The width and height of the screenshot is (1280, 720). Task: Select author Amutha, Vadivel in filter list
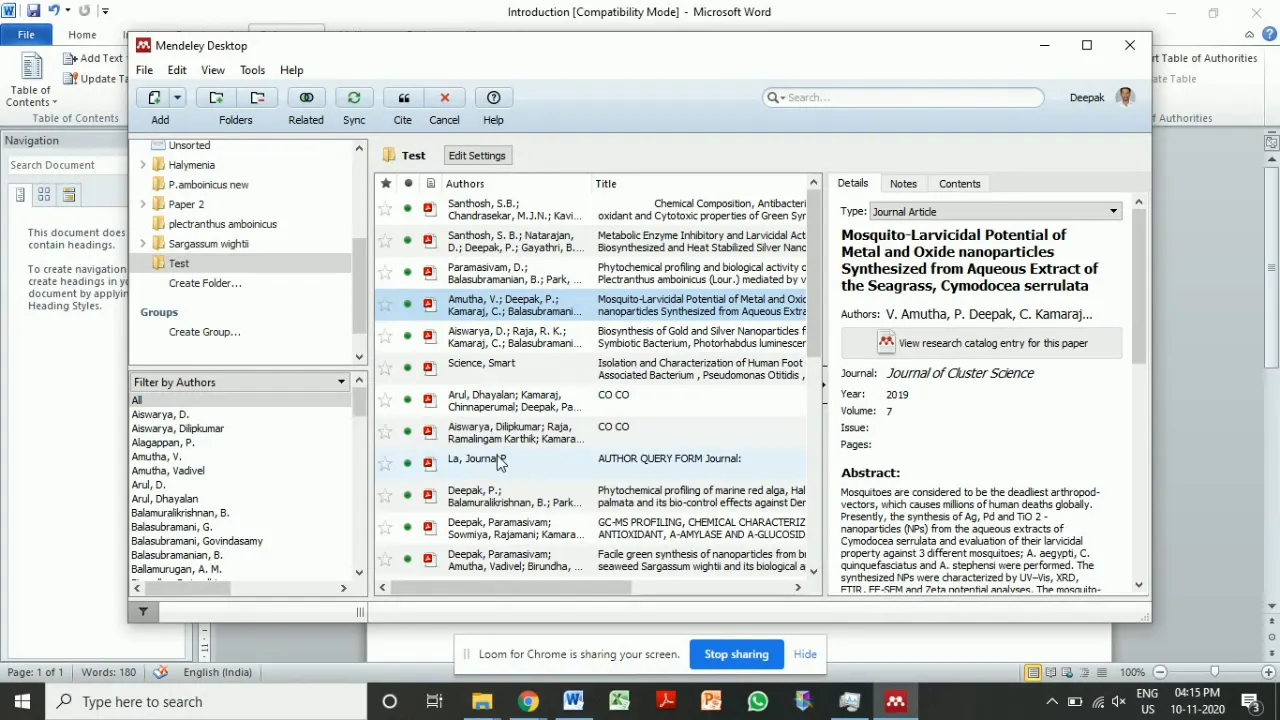pos(168,470)
